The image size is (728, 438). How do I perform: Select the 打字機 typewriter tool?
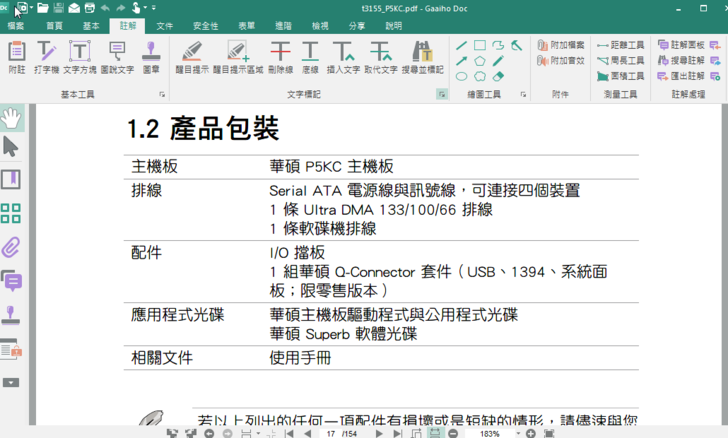(47, 57)
